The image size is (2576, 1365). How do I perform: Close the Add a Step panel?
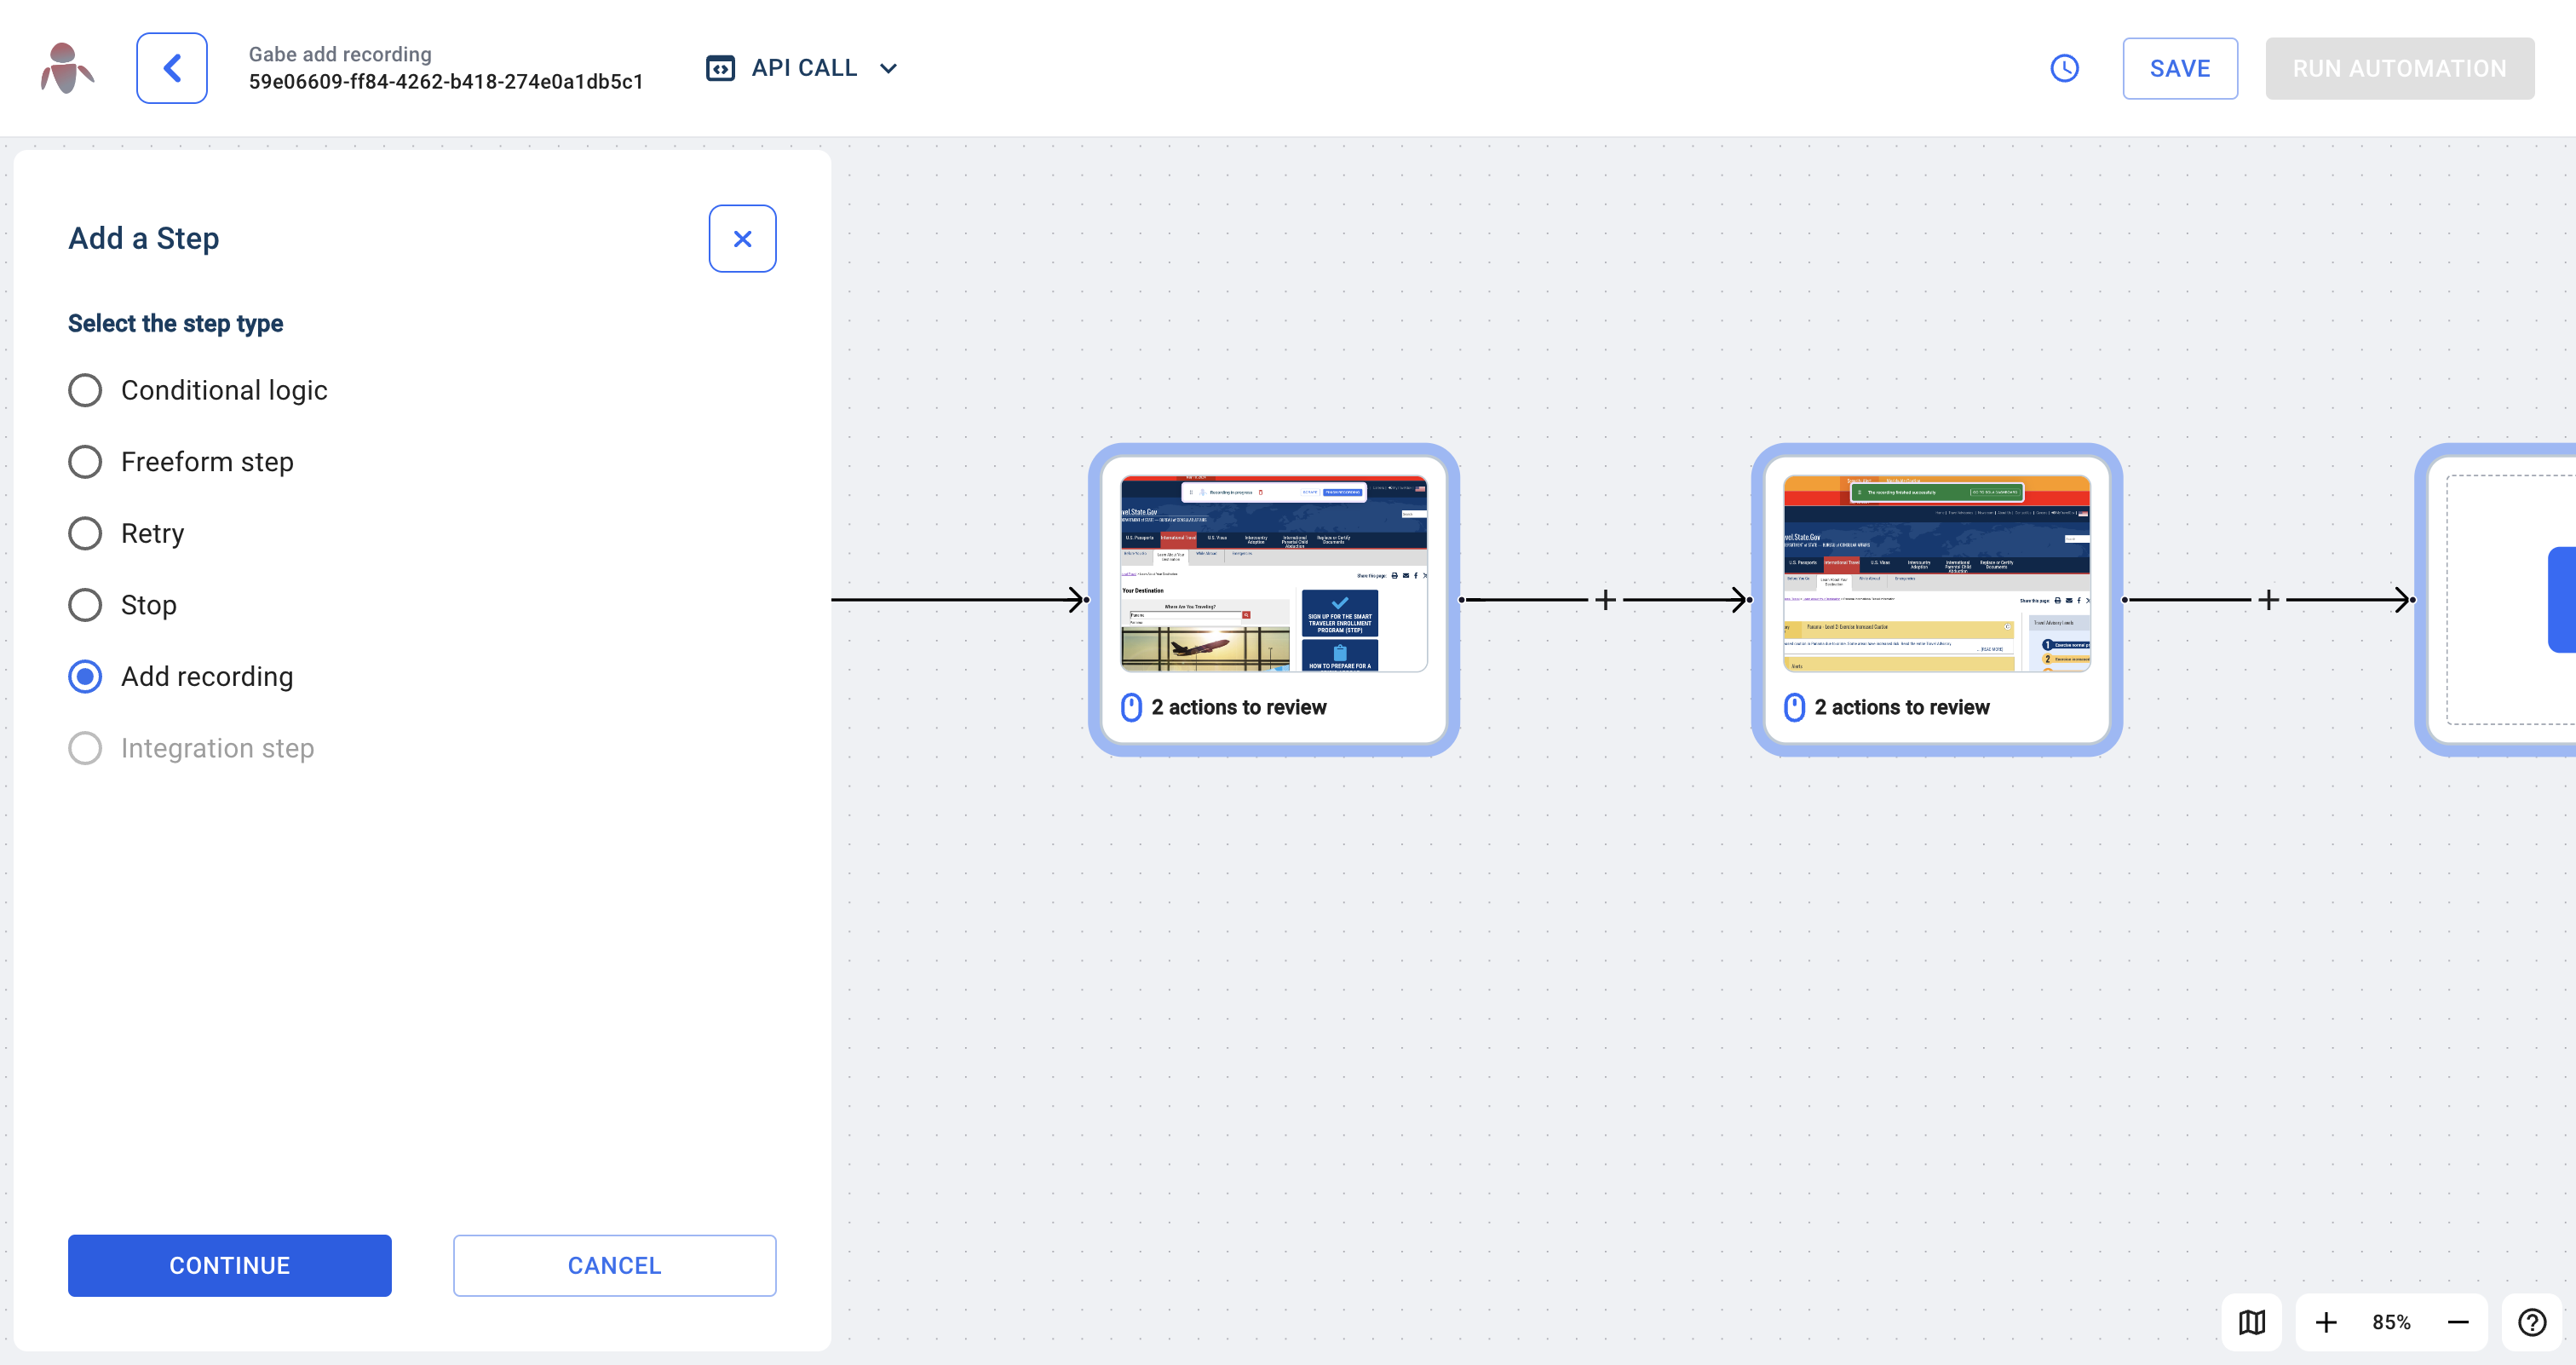pyautogui.click(x=742, y=238)
